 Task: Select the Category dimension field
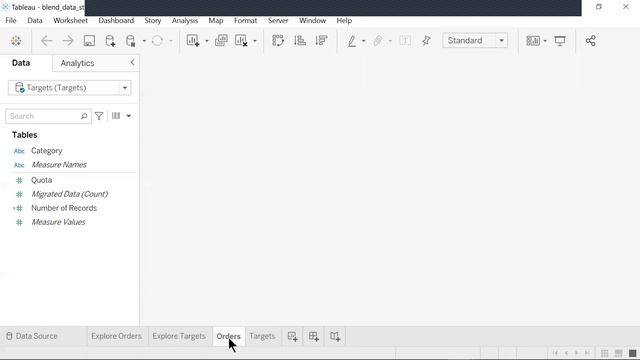47,151
